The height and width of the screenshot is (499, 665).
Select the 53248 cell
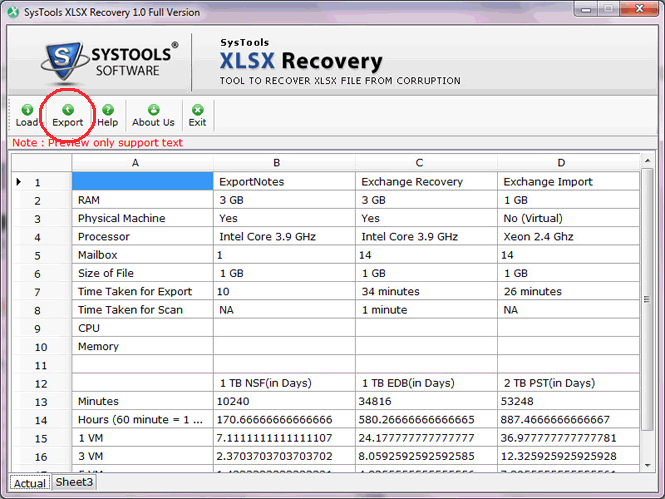pyautogui.click(x=569, y=401)
